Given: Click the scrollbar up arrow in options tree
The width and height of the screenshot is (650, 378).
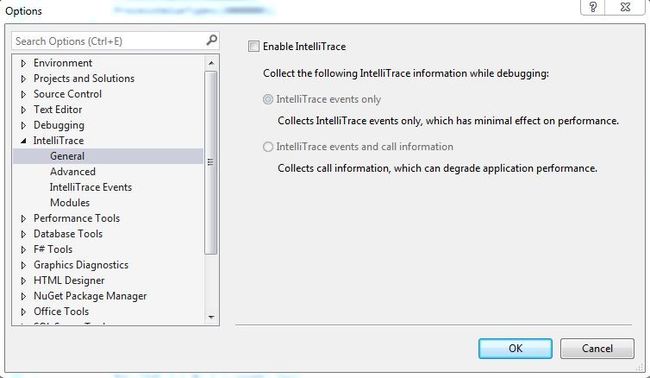Looking at the screenshot, I should click(x=211, y=63).
